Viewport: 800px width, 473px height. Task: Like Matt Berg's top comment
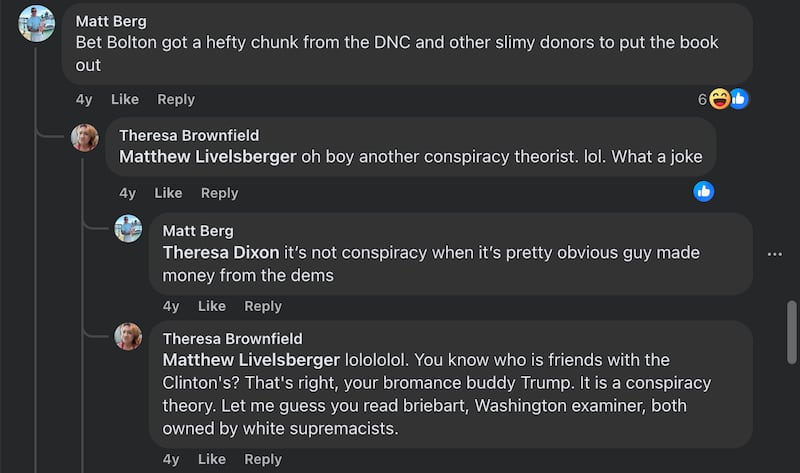click(125, 99)
